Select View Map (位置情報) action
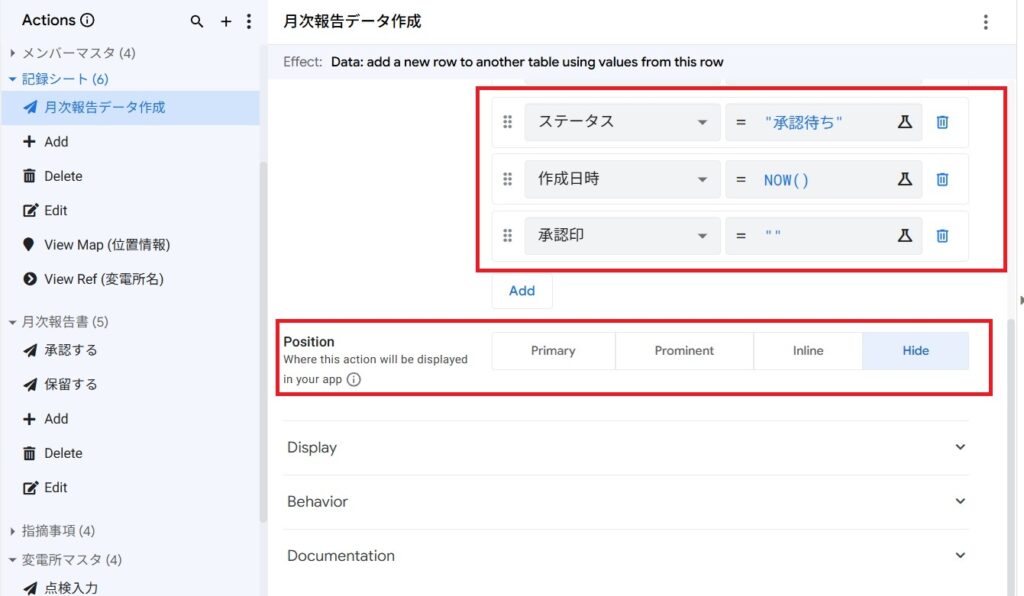1024x596 pixels. pyautogui.click(x=106, y=245)
